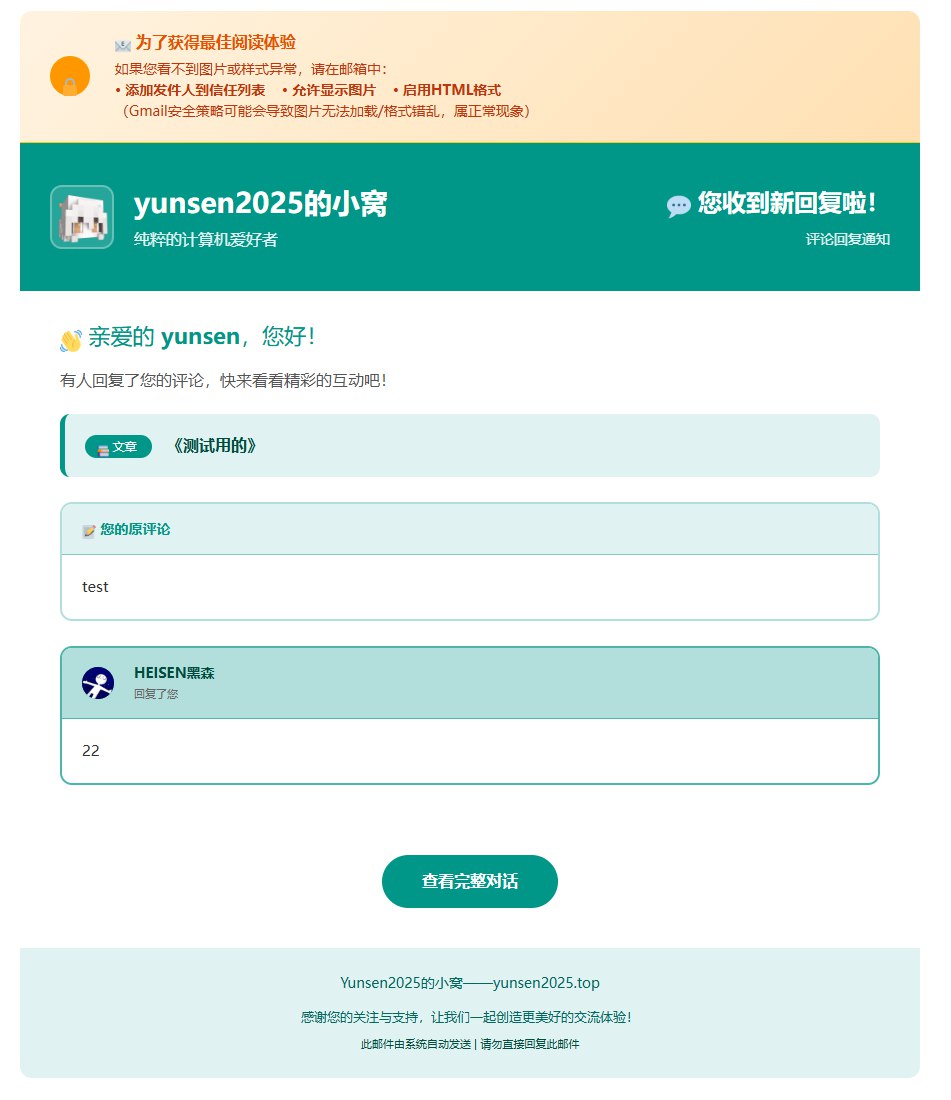Click the waving hand emoji icon

point(71,340)
